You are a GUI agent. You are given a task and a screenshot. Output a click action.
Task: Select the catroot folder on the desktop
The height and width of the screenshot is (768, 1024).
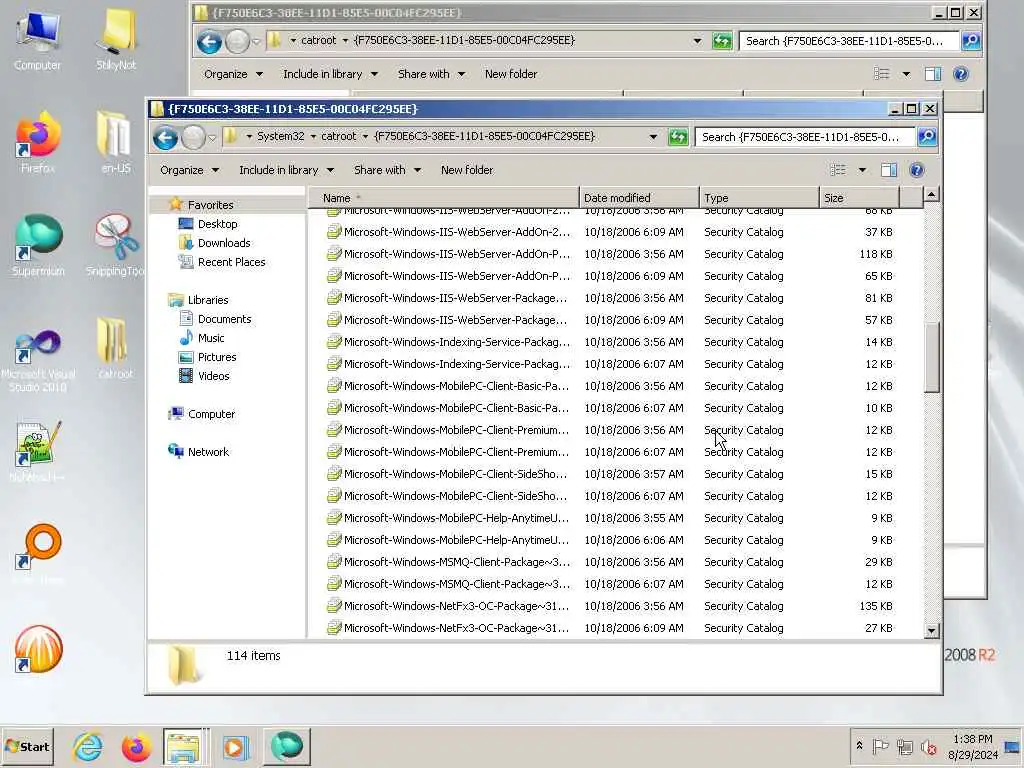pos(115,348)
